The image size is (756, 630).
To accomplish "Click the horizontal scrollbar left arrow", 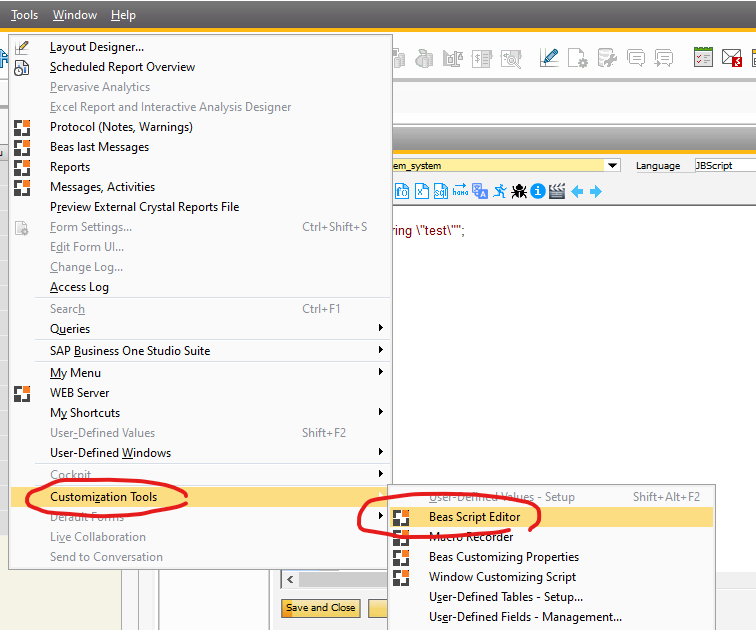I will [291, 580].
